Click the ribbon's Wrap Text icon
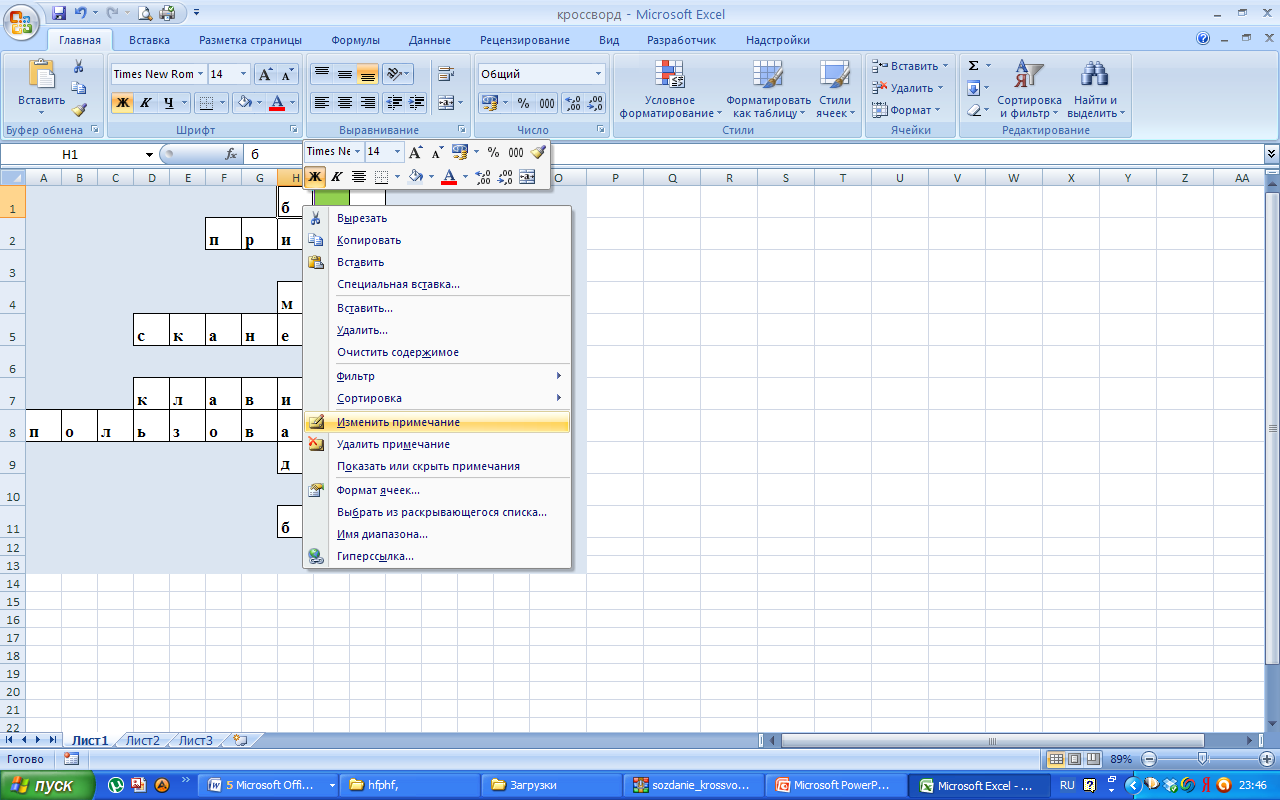 446,74
